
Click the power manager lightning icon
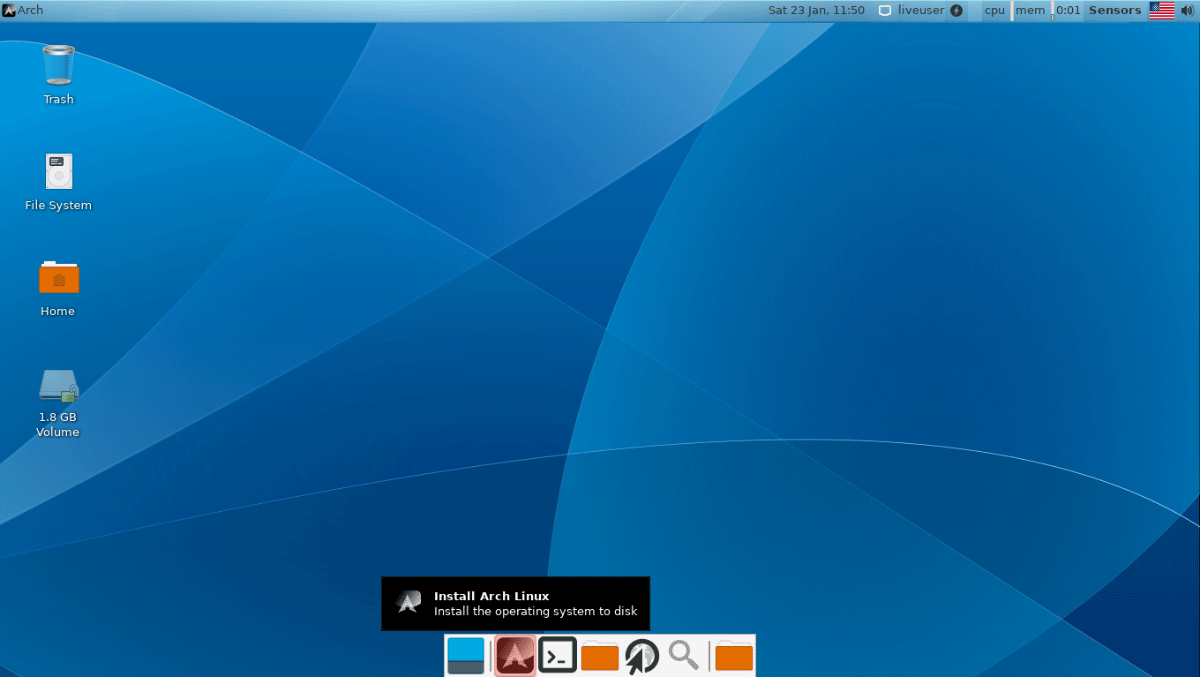(956, 10)
